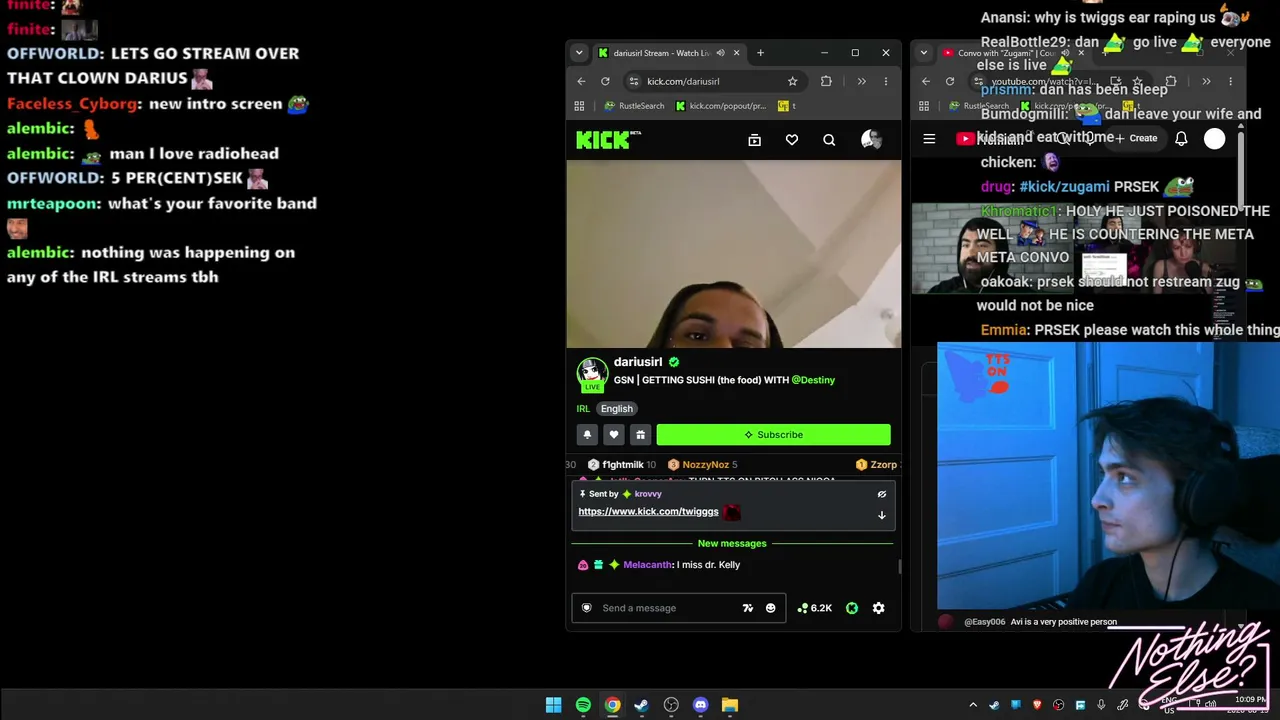Open Kick chat settings gear
Viewport: 1280px width, 720px height.
[x=878, y=608]
